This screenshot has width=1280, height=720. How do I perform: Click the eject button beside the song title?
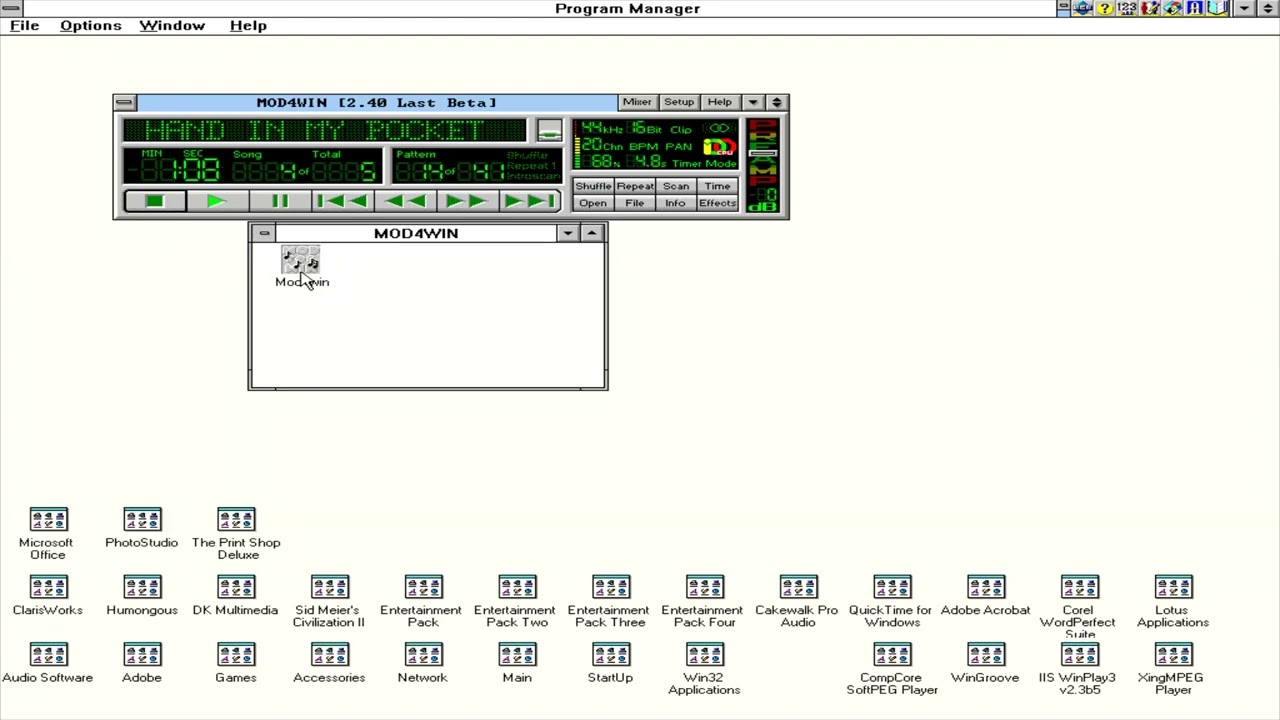point(549,131)
